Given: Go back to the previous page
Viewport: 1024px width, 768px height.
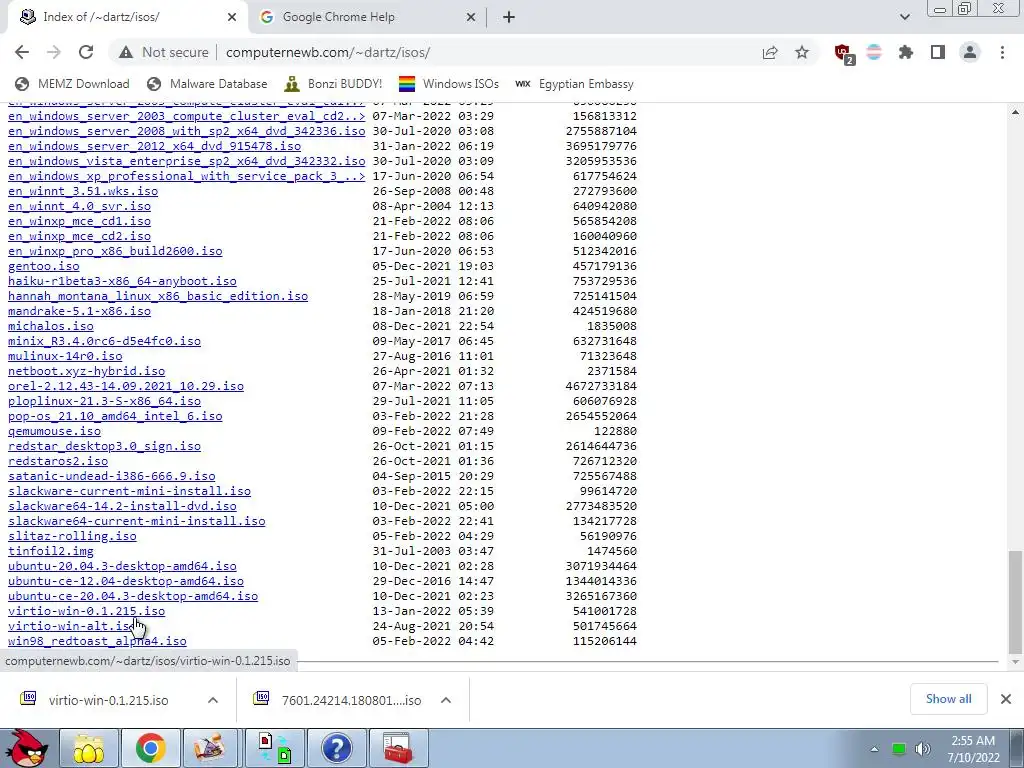Looking at the screenshot, I should click(x=22, y=52).
